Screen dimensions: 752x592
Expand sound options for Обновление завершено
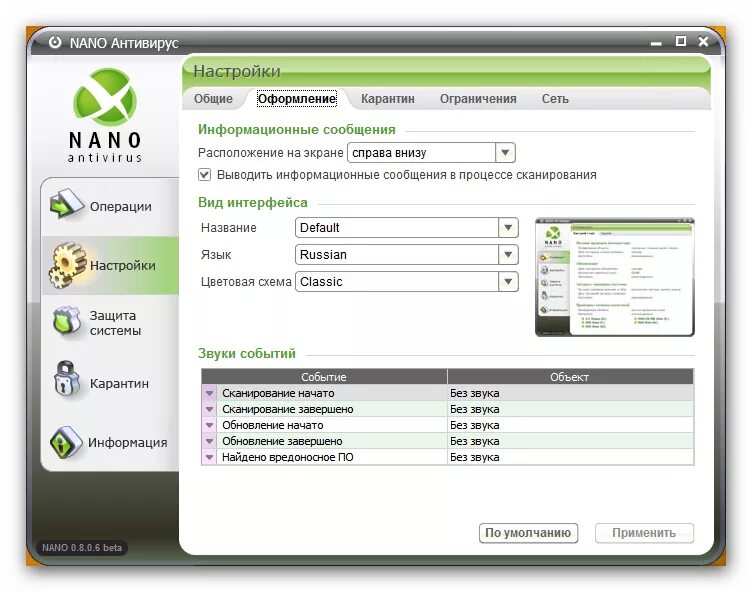[209, 441]
